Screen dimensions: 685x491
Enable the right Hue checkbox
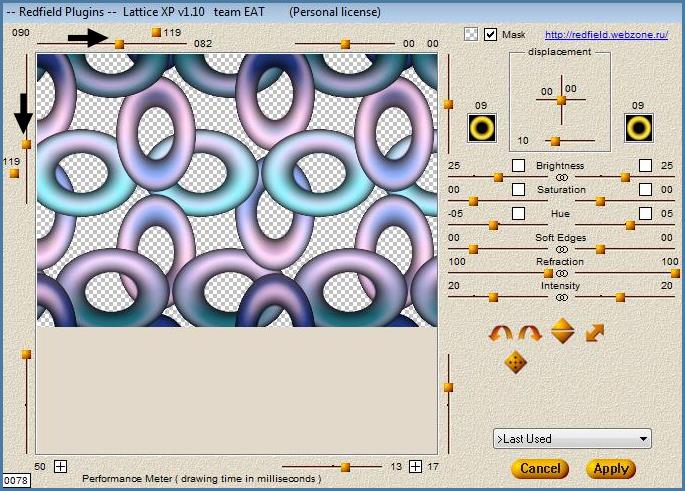[645, 213]
